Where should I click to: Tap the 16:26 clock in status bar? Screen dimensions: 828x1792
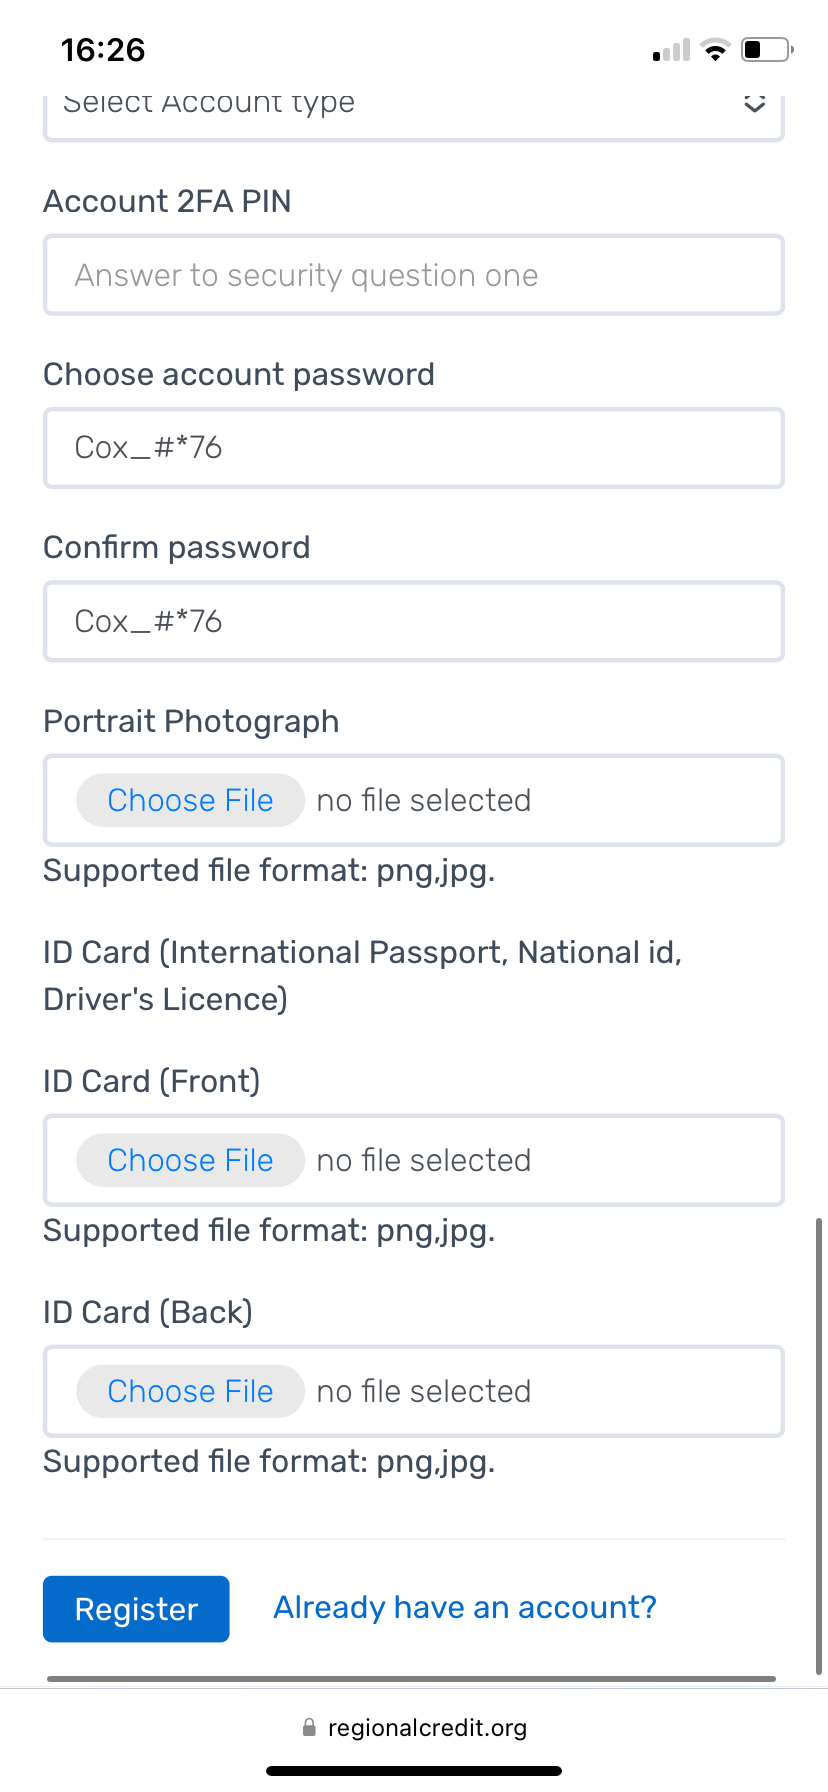click(x=103, y=50)
